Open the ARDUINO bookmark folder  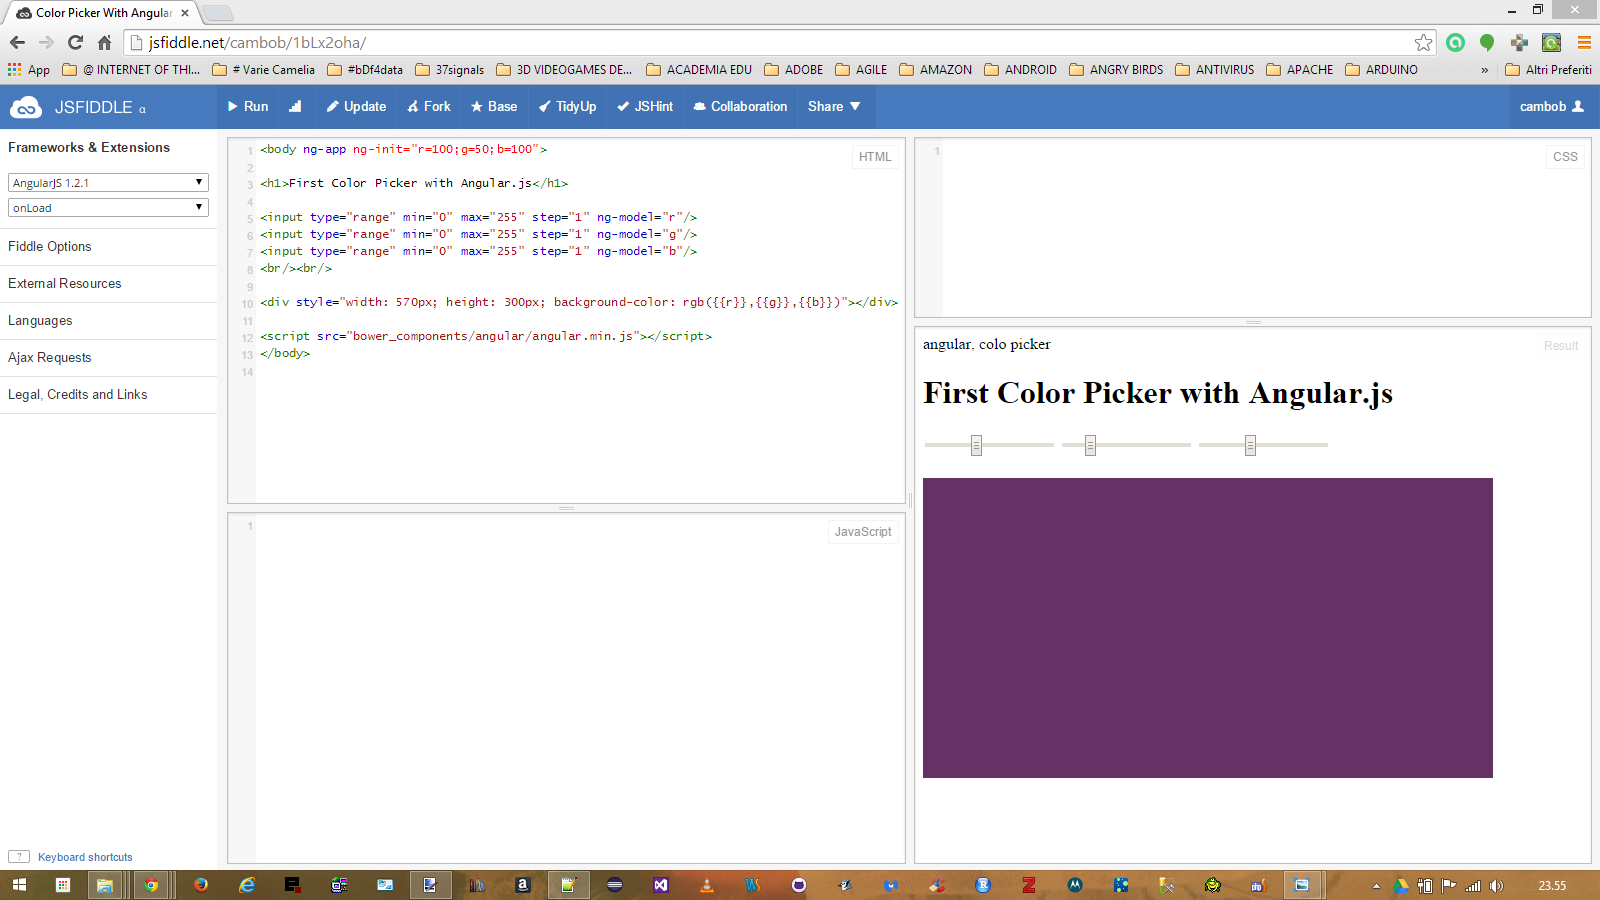point(1381,70)
